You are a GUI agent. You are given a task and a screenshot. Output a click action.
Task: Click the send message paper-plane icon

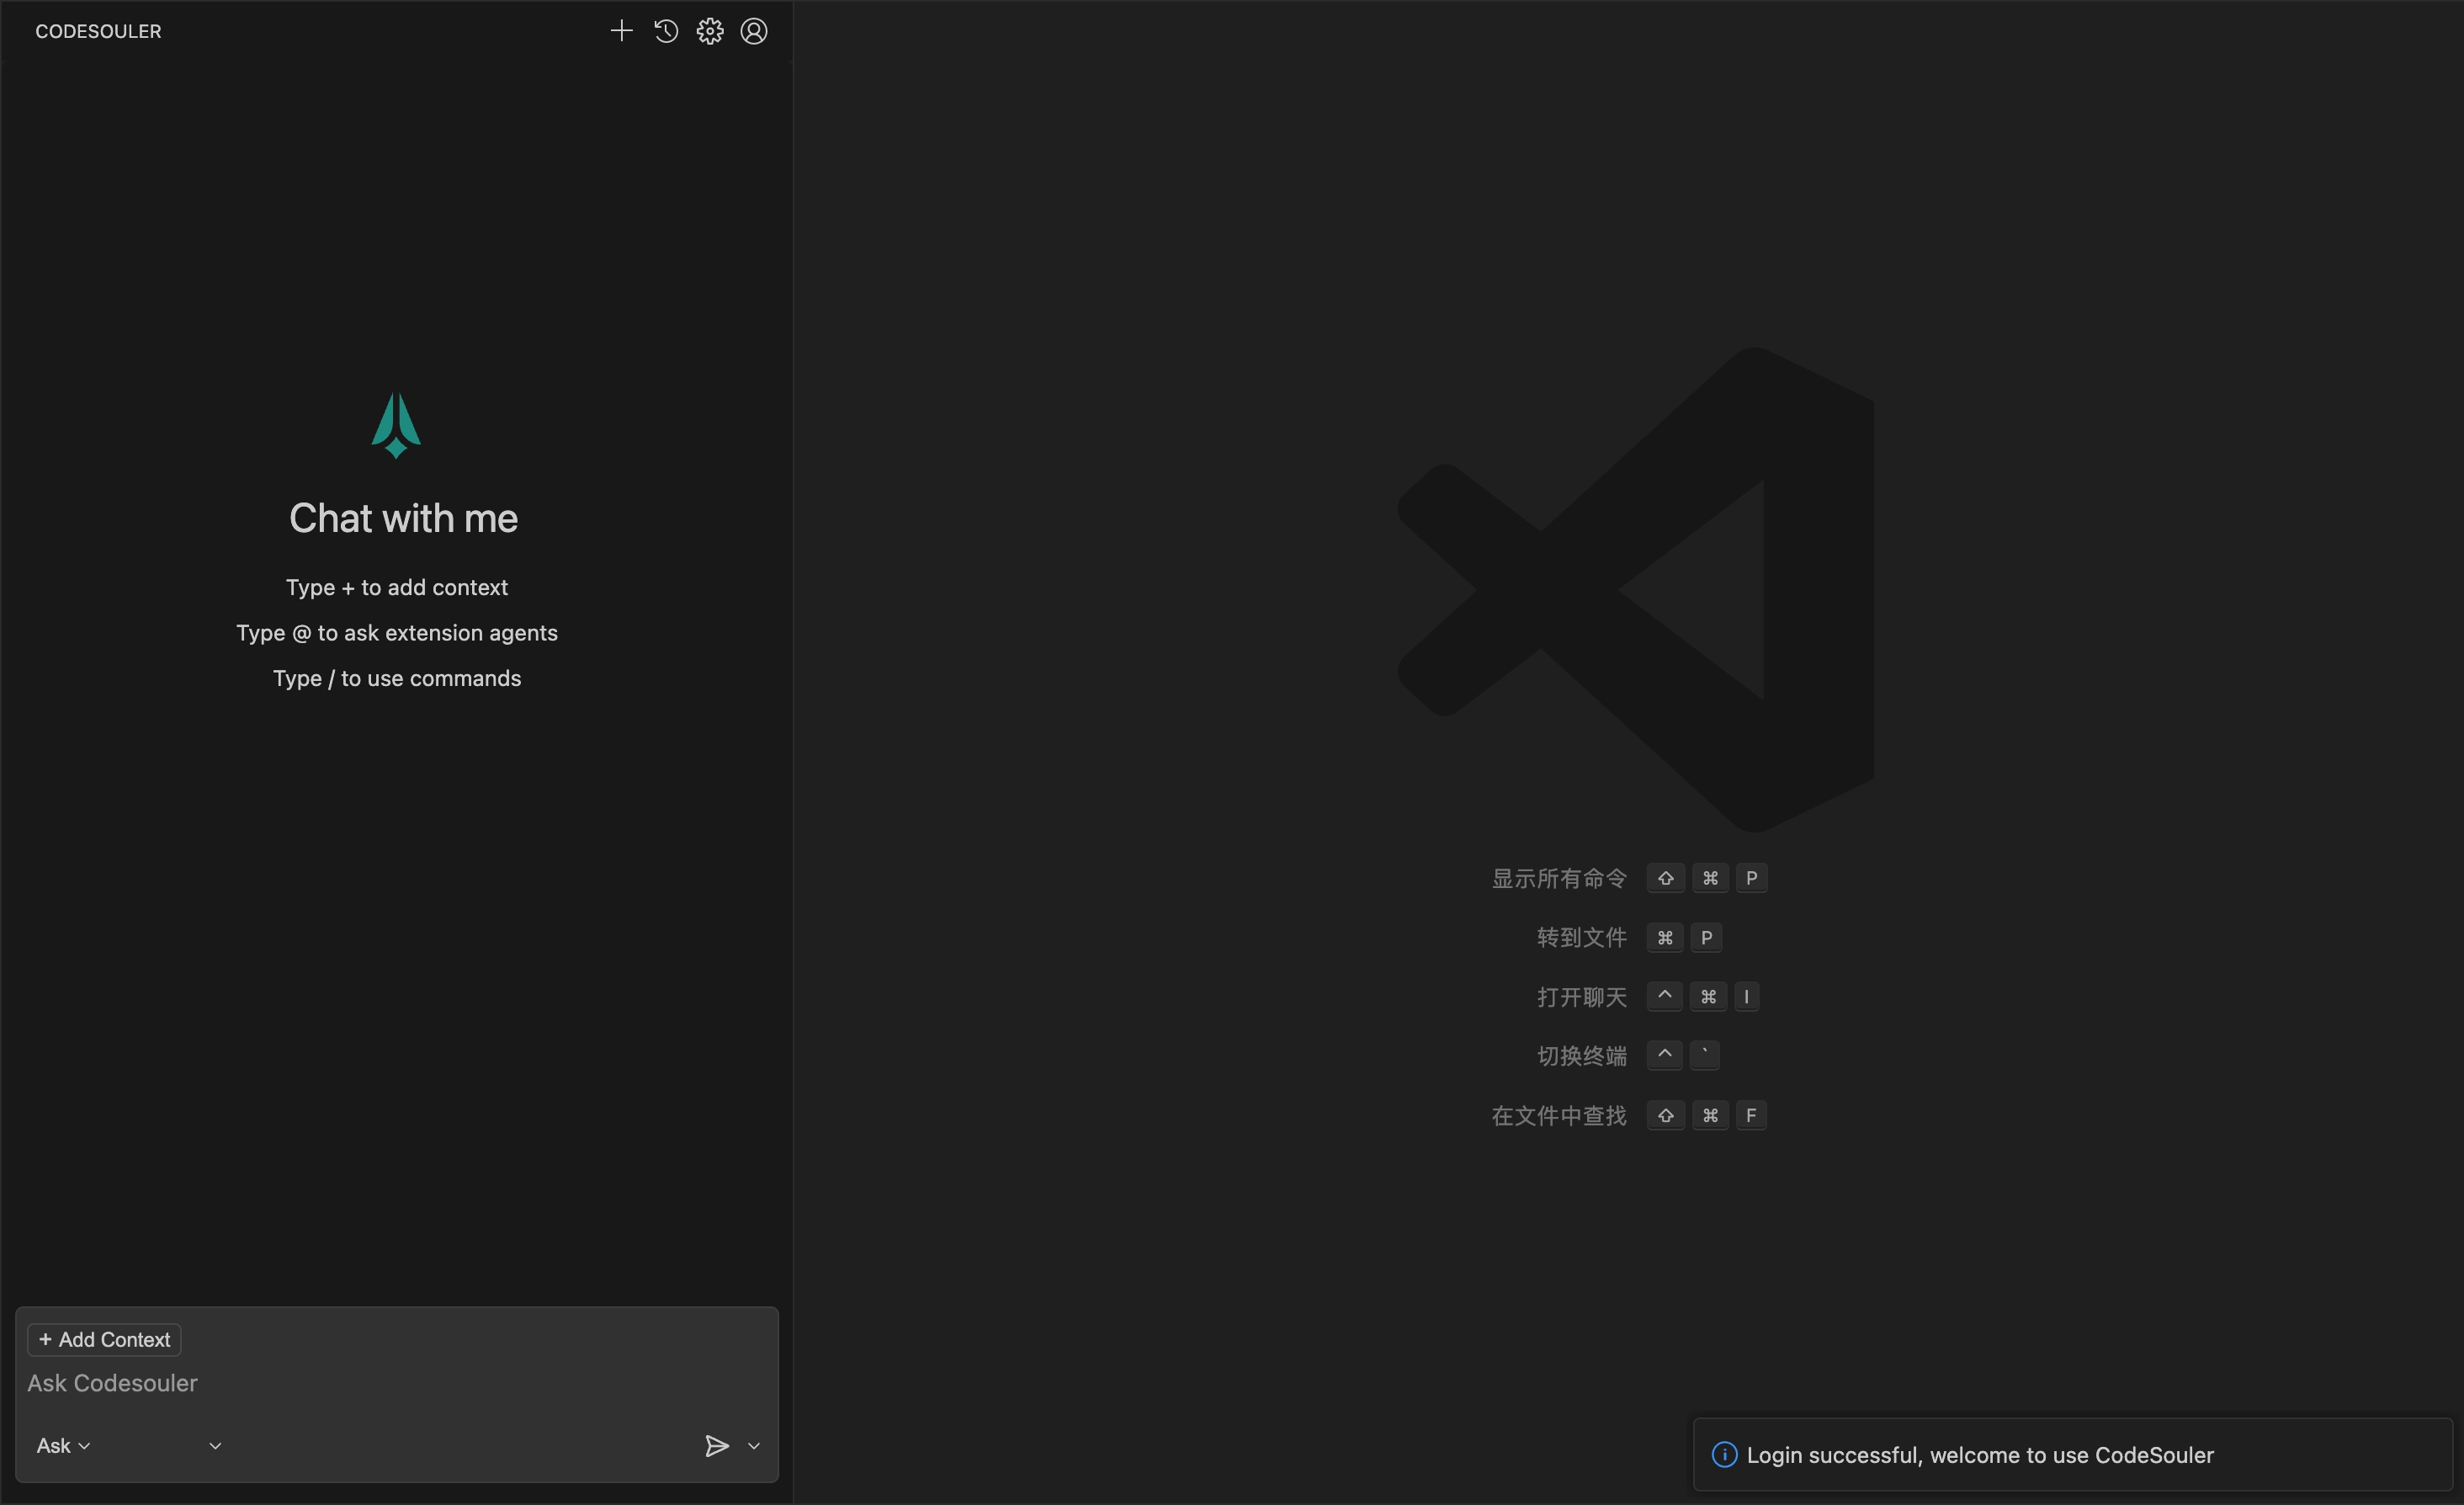(x=716, y=1446)
